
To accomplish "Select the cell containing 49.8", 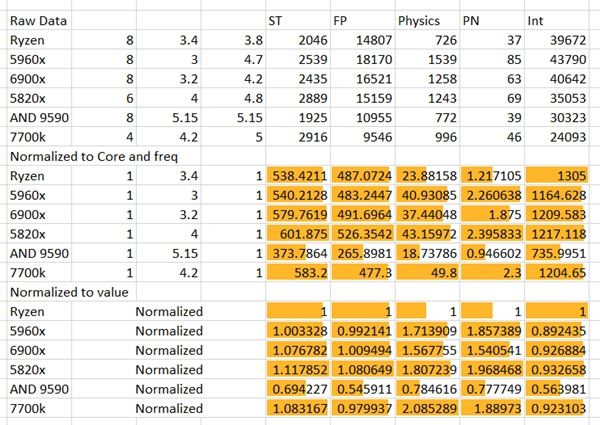I will point(427,273).
